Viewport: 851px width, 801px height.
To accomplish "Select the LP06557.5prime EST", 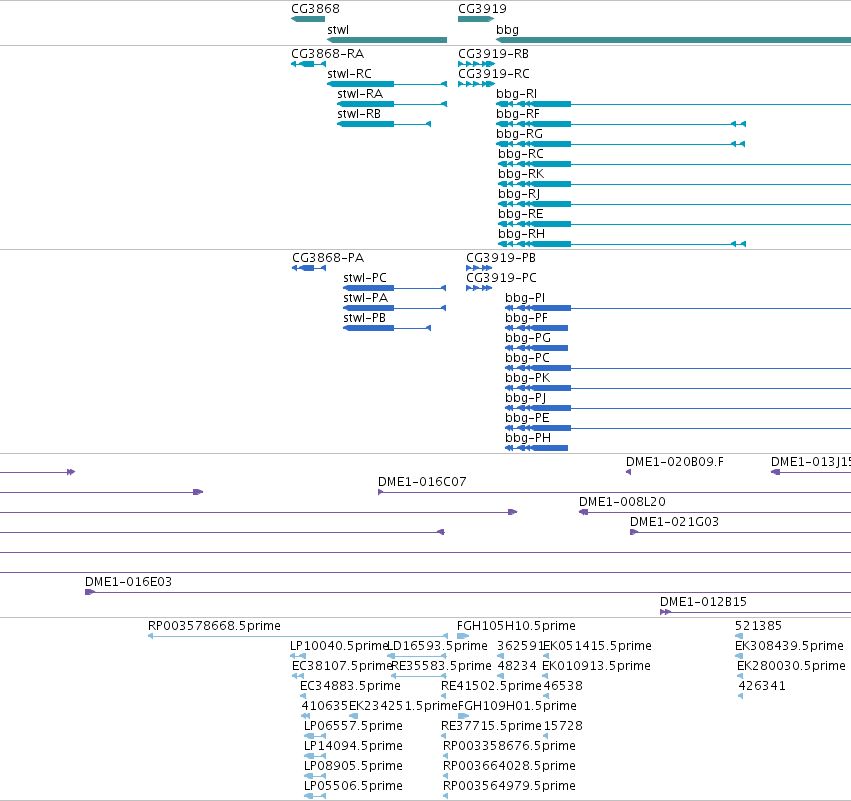I will [x=315, y=736].
